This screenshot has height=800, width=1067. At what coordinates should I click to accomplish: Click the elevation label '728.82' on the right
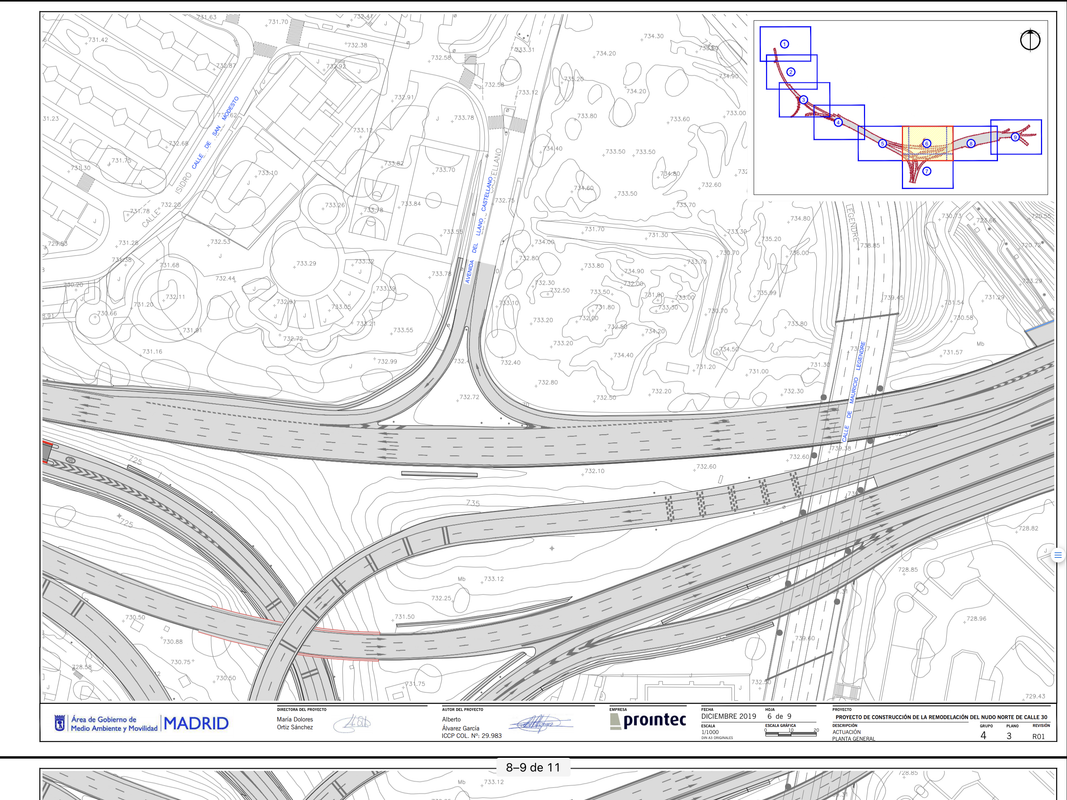pos(1028,528)
